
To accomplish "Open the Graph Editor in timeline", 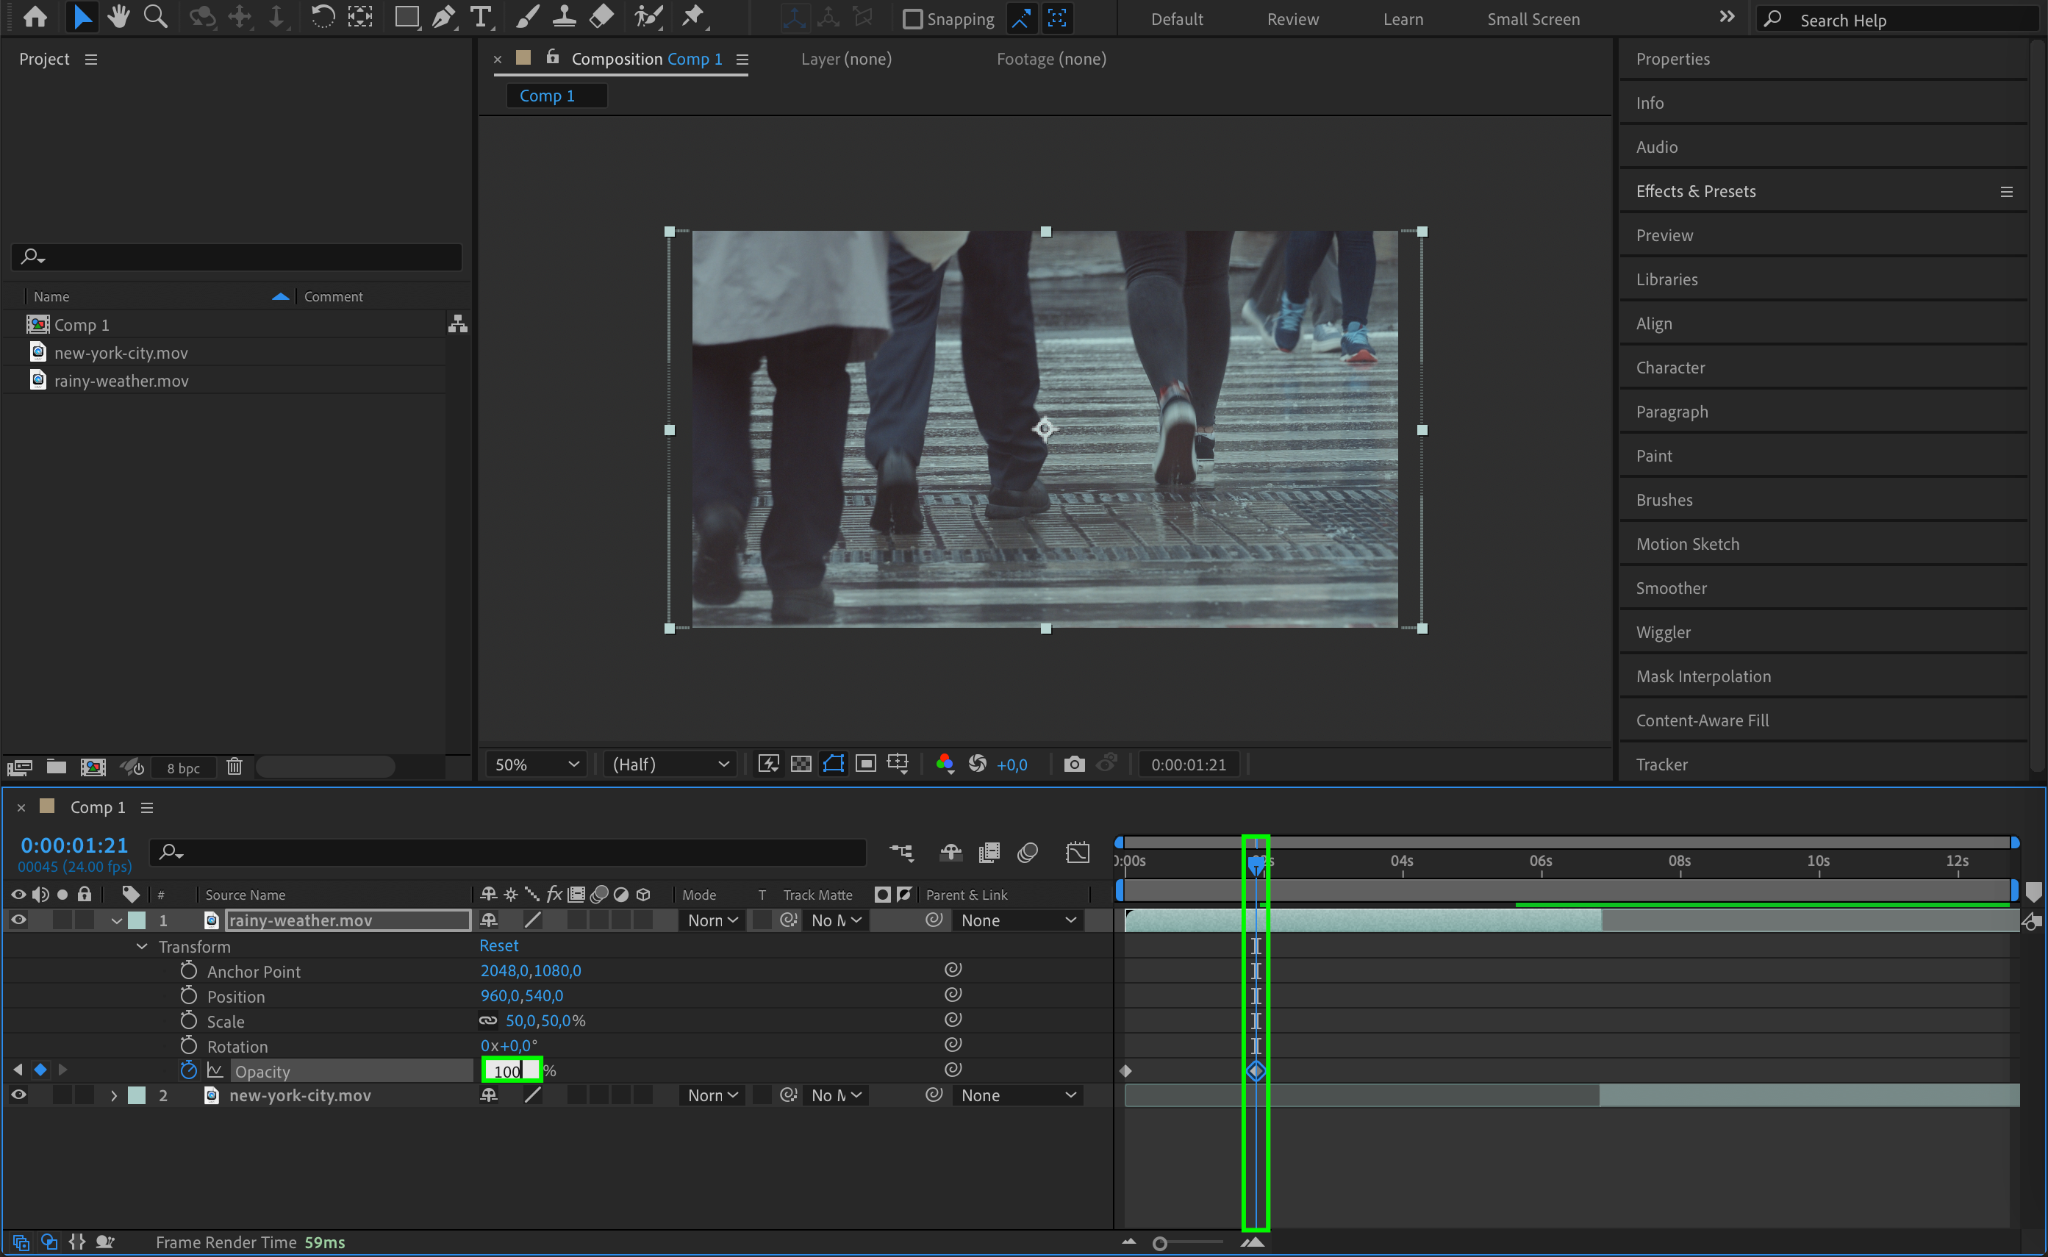I will coord(1078,852).
